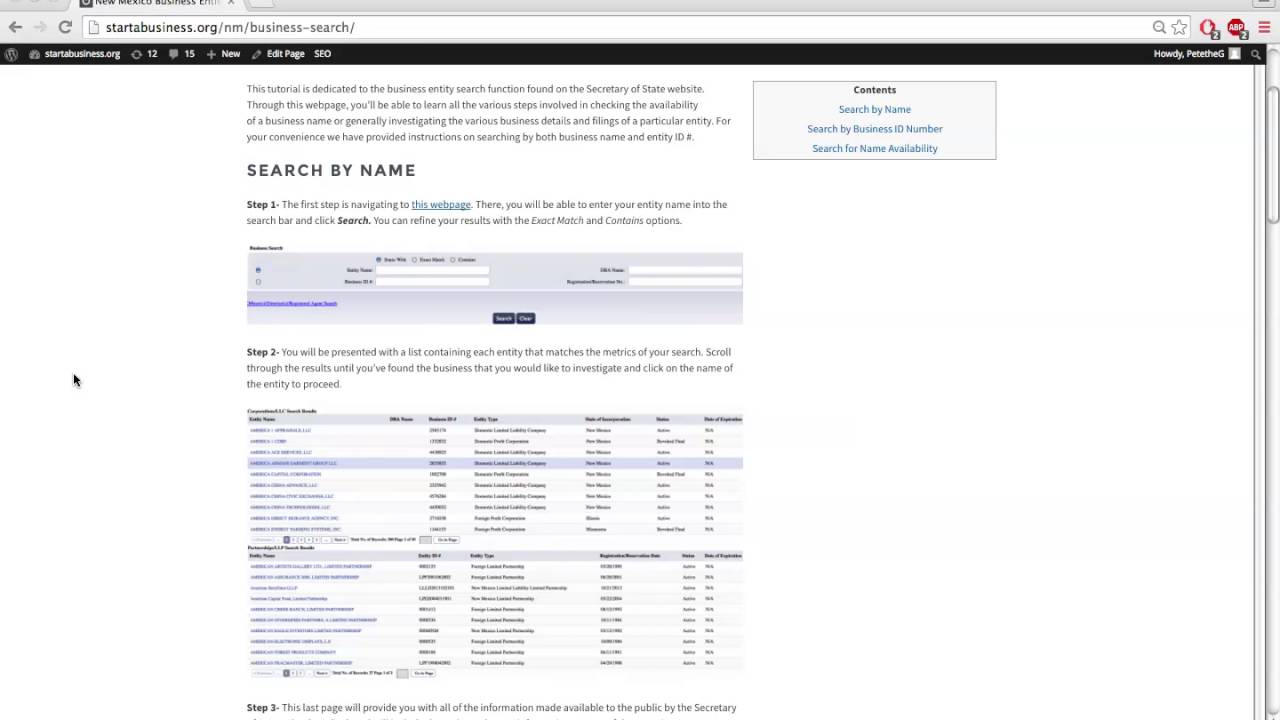Click the SEARCH BY NAME heading
The image size is (1280, 720).
pyautogui.click(x=331, y=171)
